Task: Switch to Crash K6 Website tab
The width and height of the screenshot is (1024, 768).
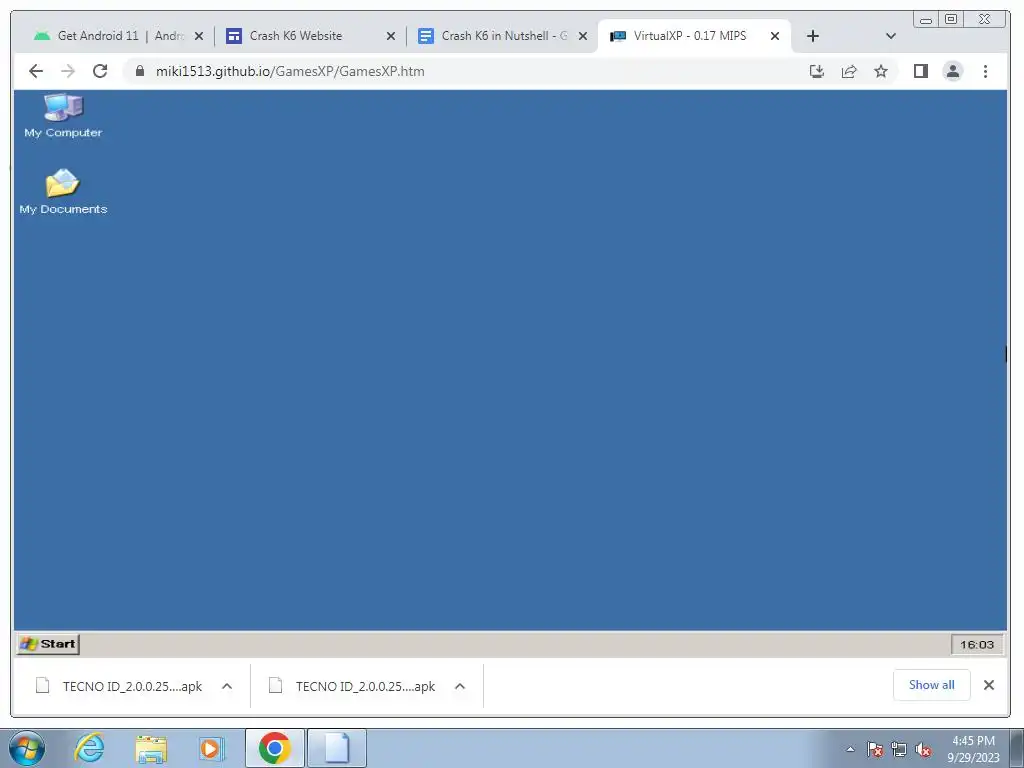Action: click(x=295, y=36)
